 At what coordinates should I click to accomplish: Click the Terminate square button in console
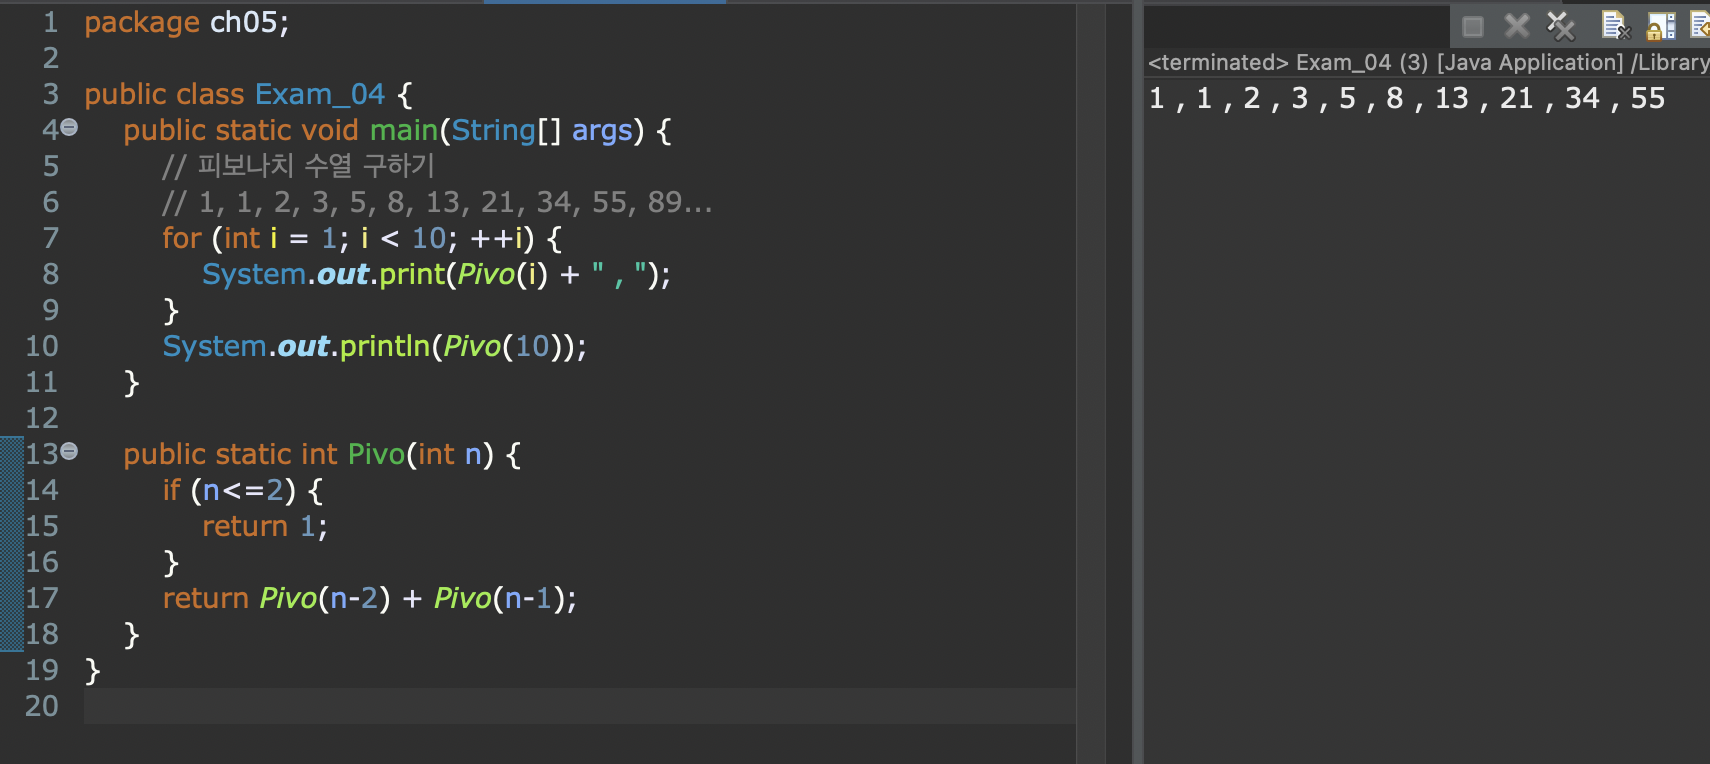tap(1472, 26)
